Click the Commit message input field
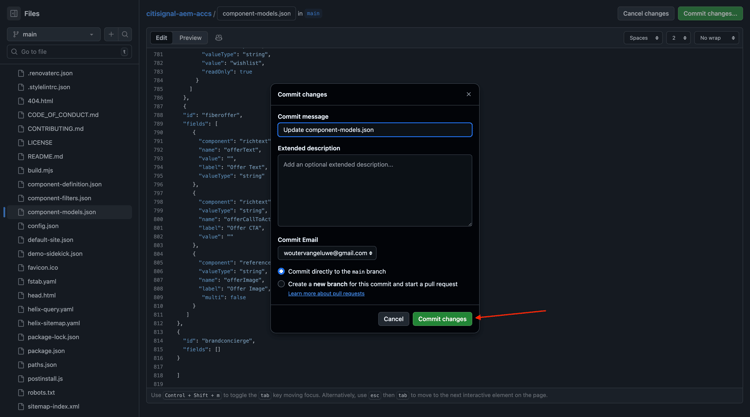Viewport: 750px width, 417px height. click(x=375, y=130)
